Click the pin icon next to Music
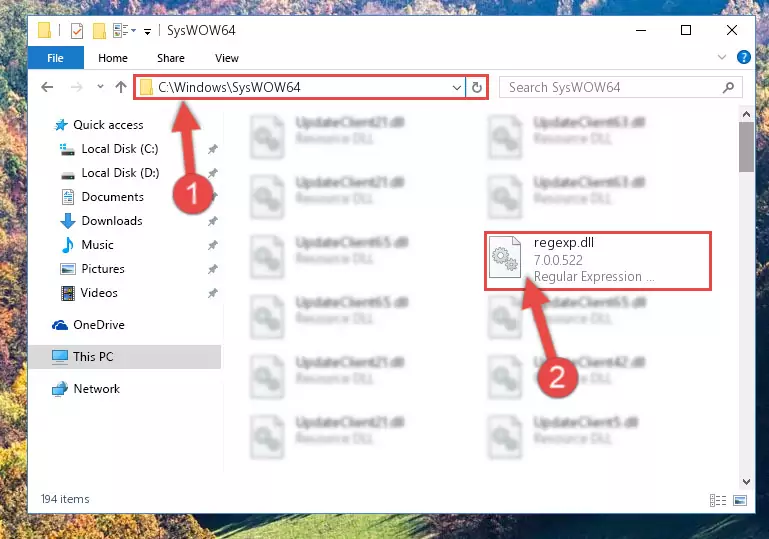This screenshot has height=539, width=769. coord(212,245)
